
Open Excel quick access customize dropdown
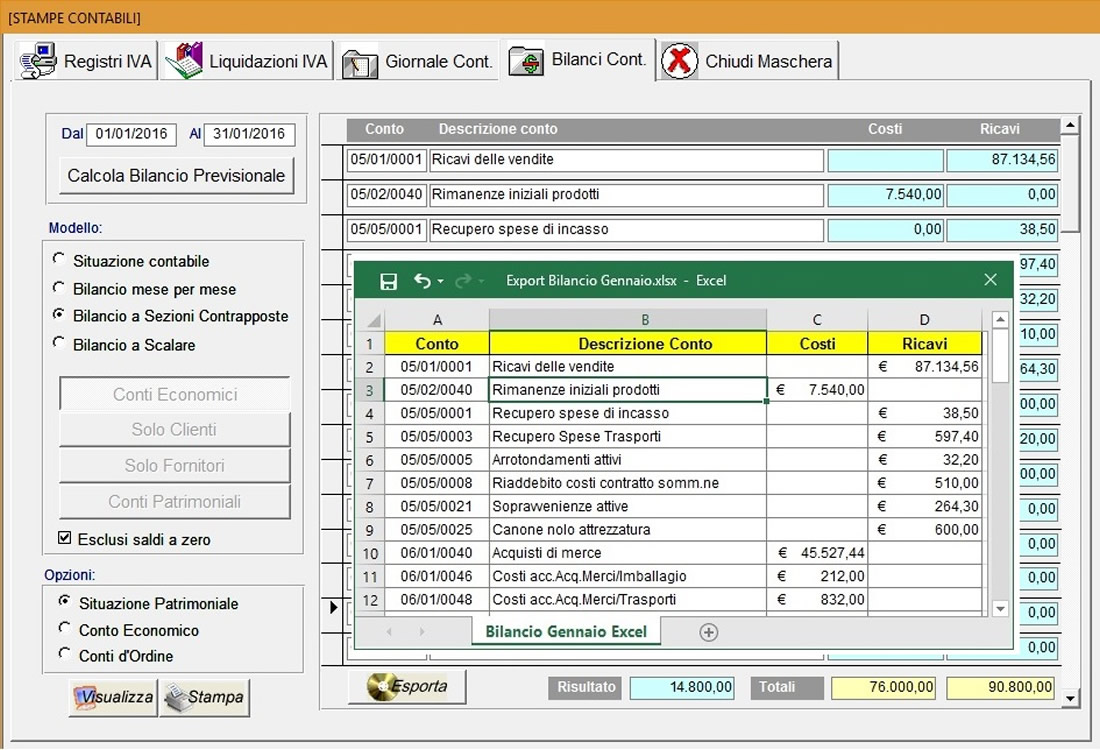point(481,281)
